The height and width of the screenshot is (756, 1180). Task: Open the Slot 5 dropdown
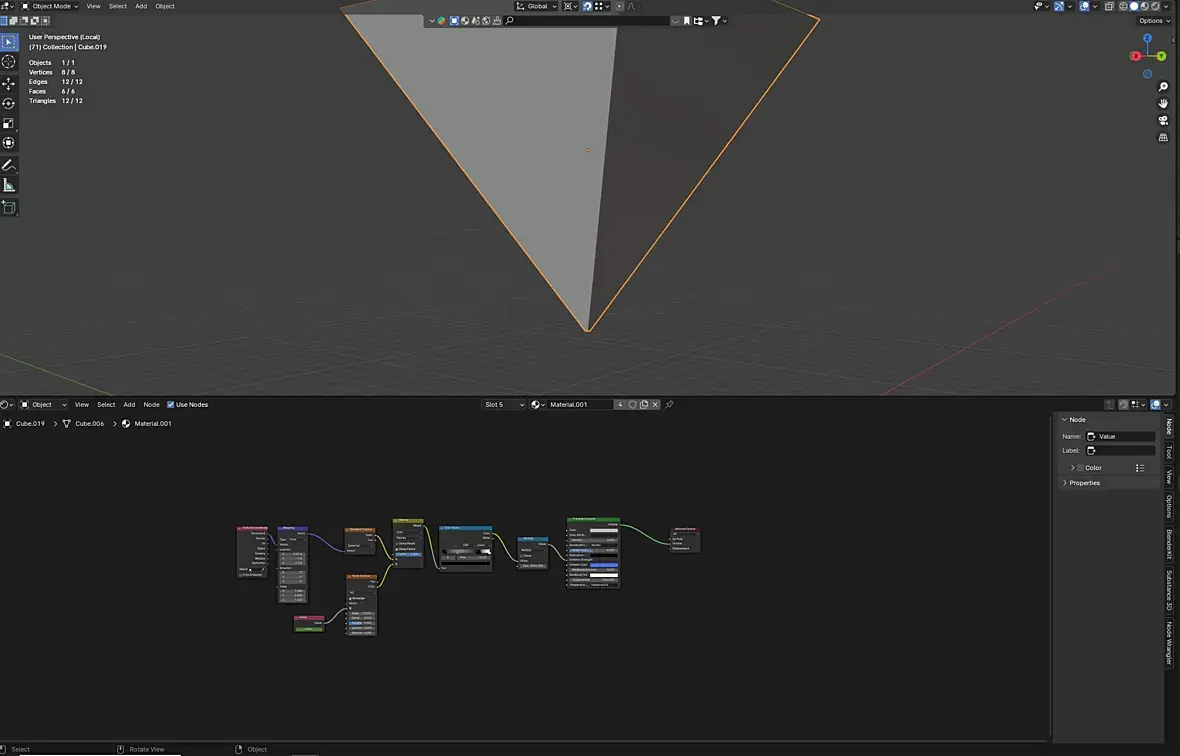pos(503,405)
